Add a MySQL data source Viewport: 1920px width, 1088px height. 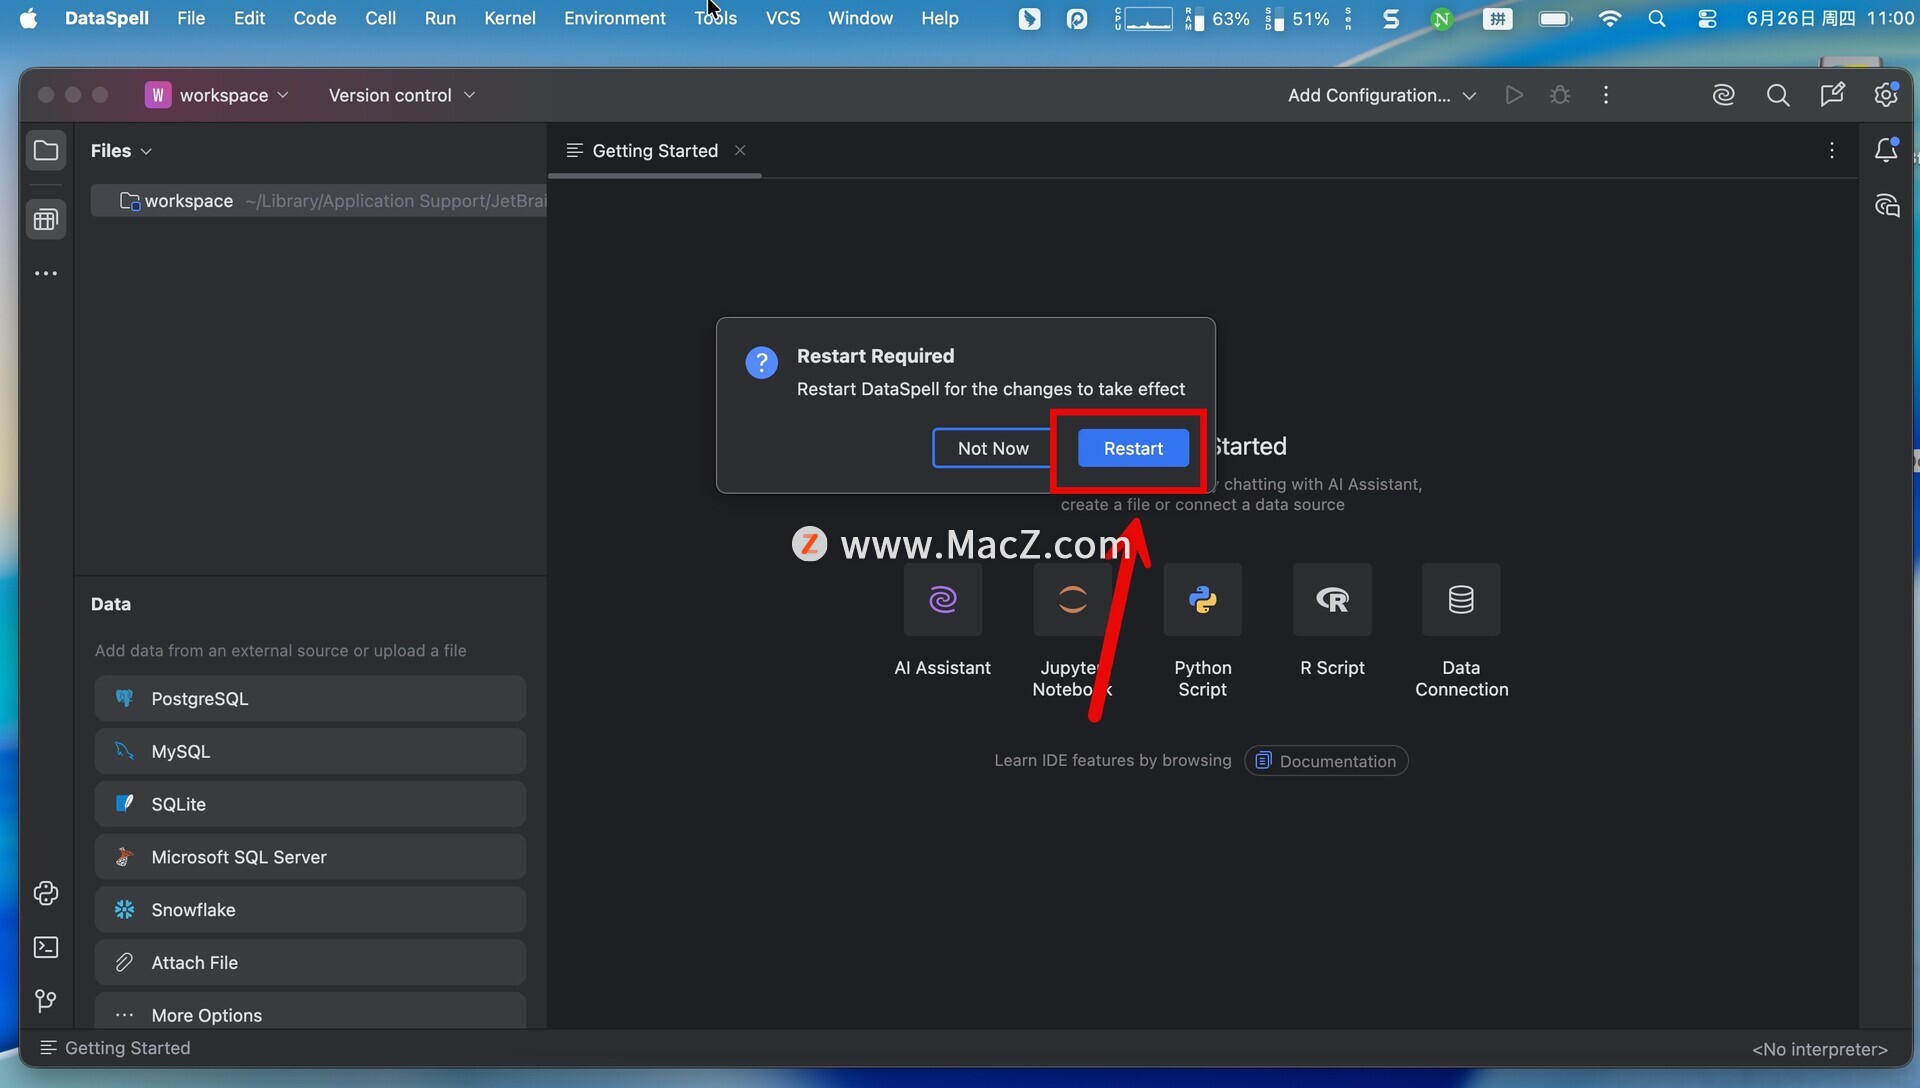310,752
